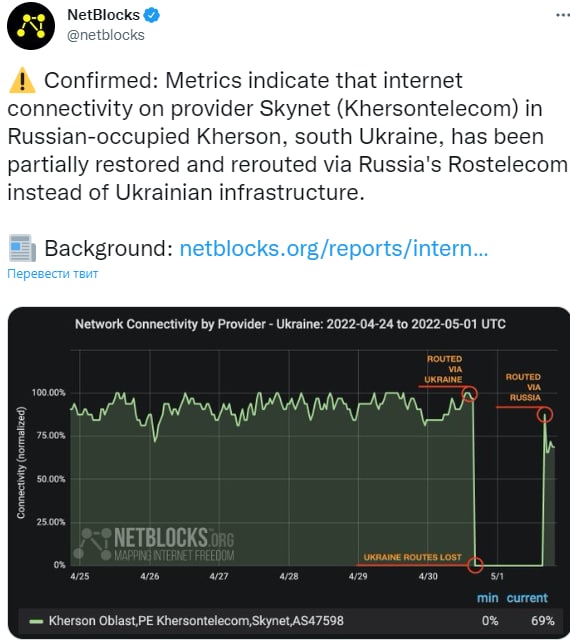Click the newspaper emoji before Background
The image size is (570, 641).
pos(22,248)
